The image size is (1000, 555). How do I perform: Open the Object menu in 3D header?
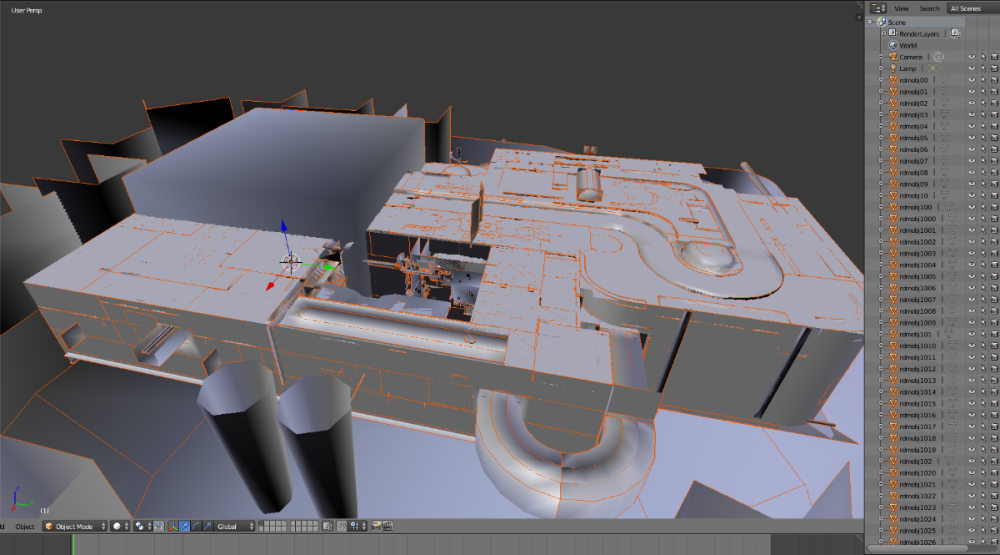click(24, 526)
